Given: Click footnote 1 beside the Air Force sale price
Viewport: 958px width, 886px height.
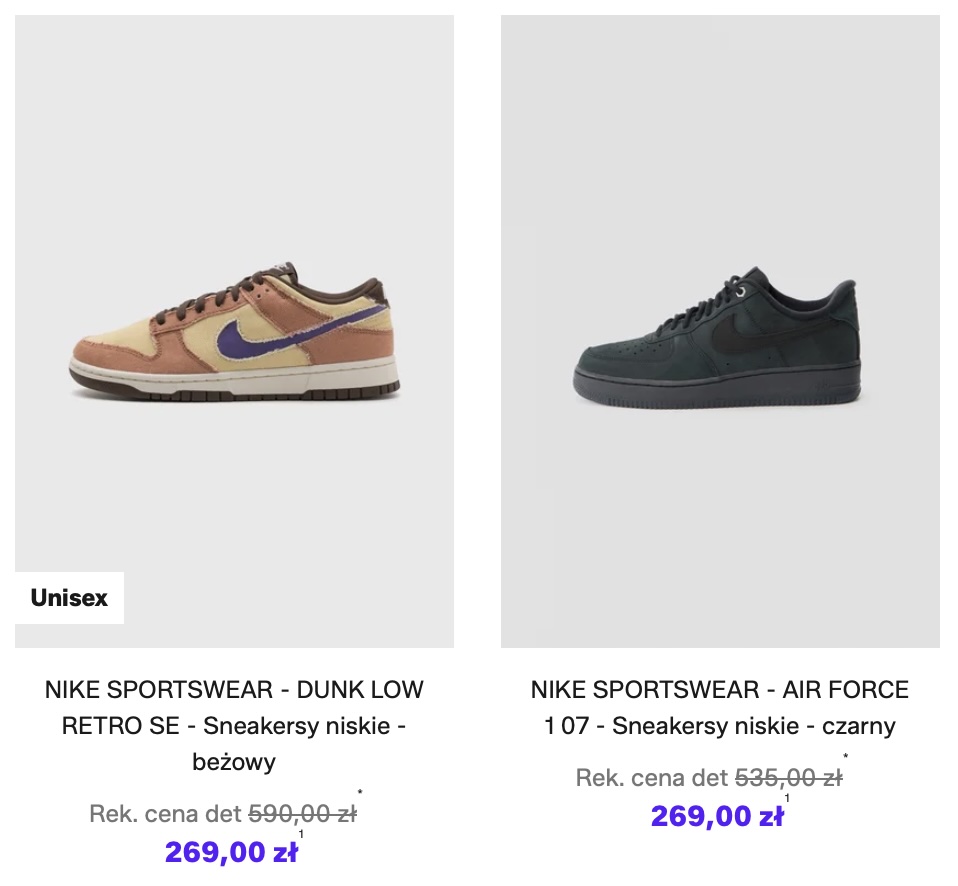Looking at the screenshot, I should pos(787,798).
